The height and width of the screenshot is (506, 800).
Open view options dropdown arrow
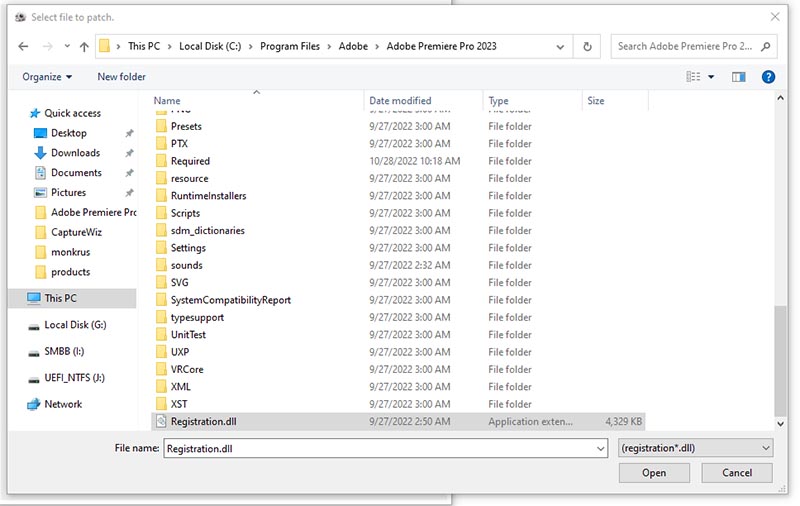coord(711,77)
